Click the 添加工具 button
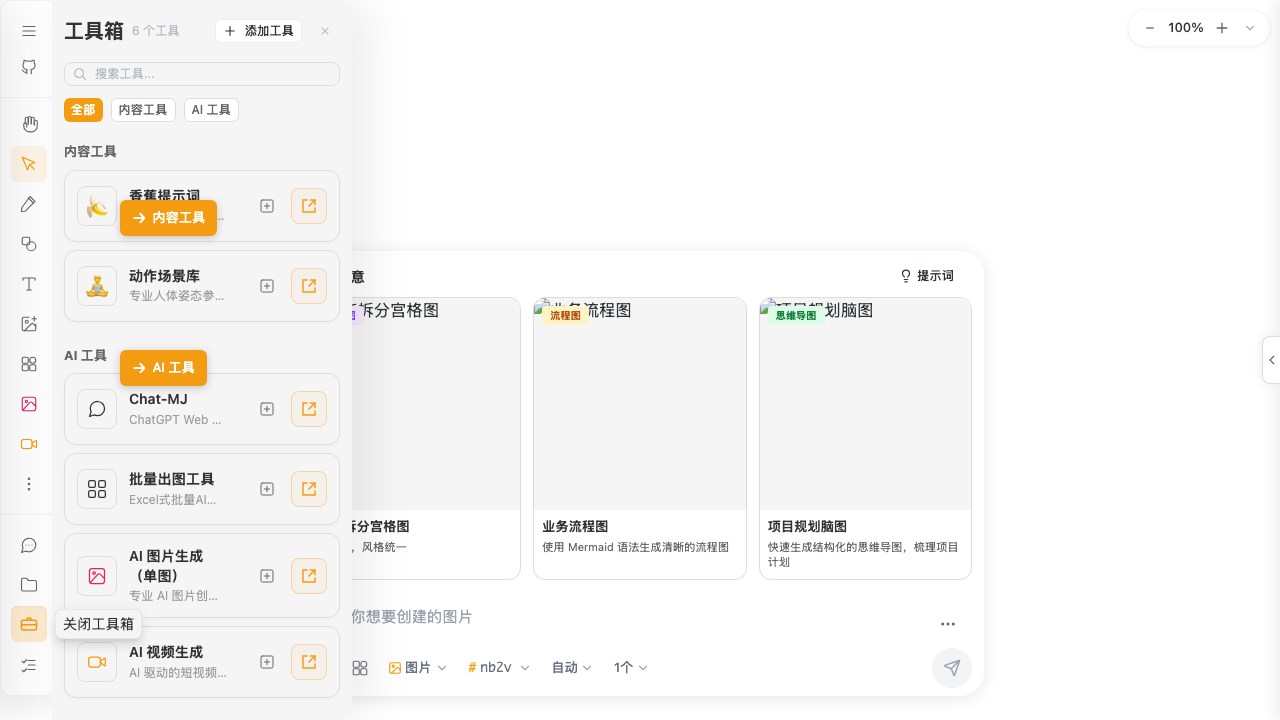This screenshot has width=1280, height=720. pyautogui.click(x=258, y=31)
